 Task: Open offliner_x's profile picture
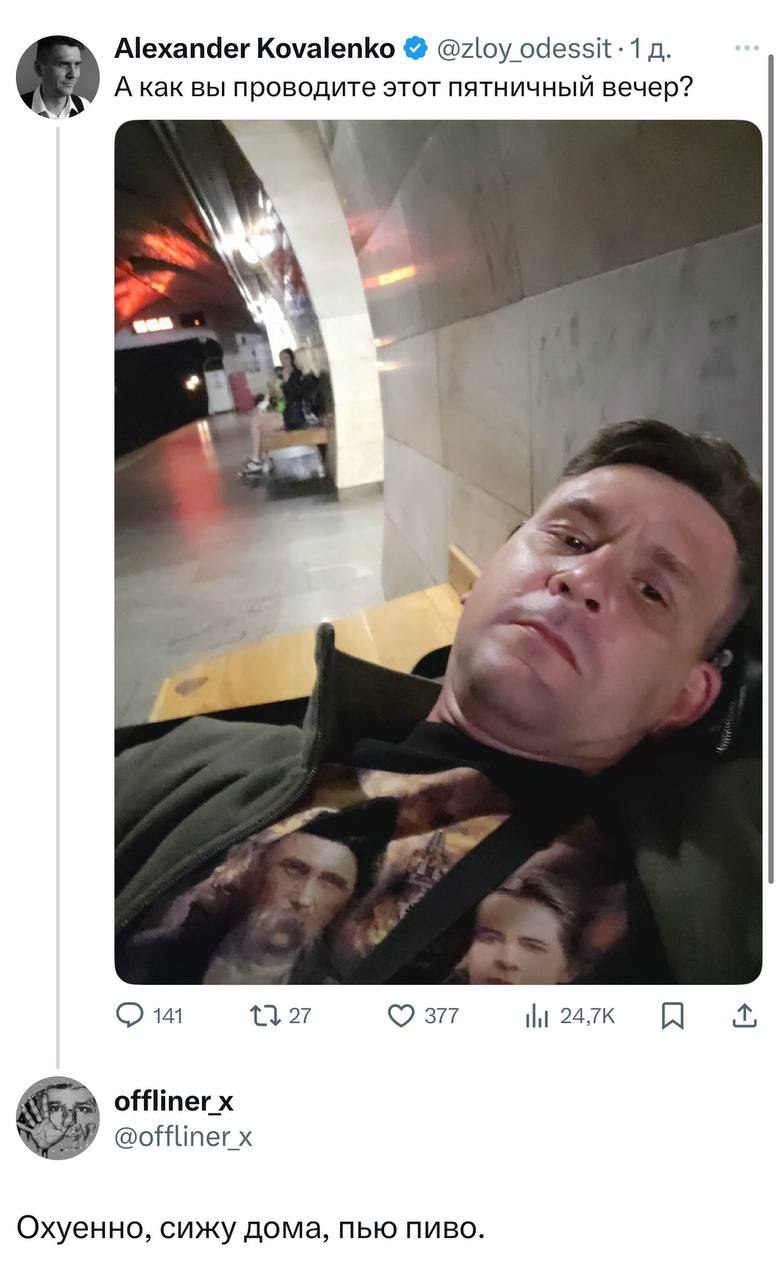pyautogui.click(x=58, y=1118)
